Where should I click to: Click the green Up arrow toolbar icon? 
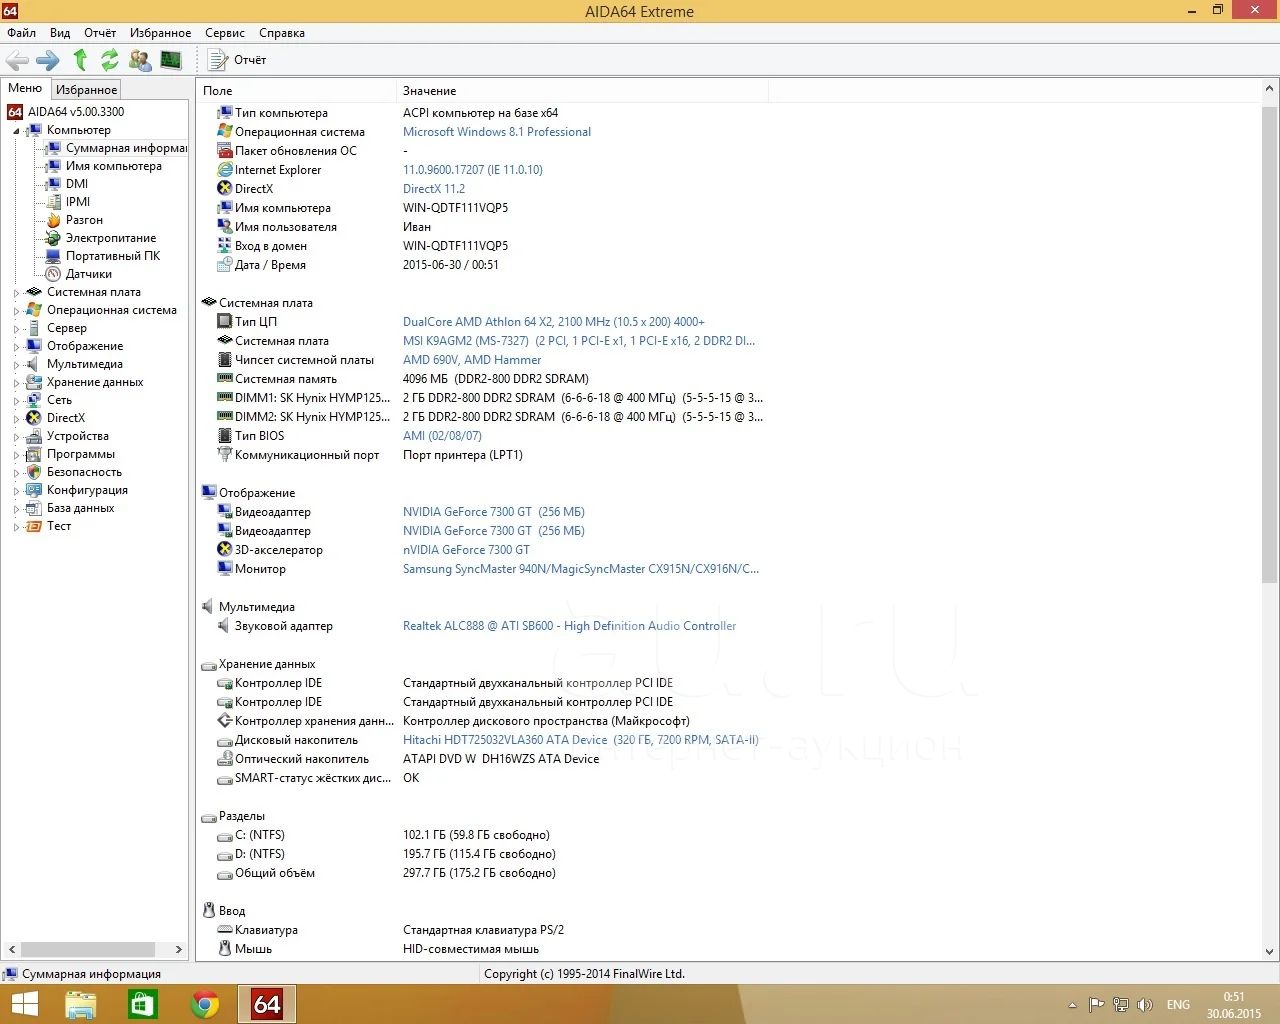pos(80,60)
